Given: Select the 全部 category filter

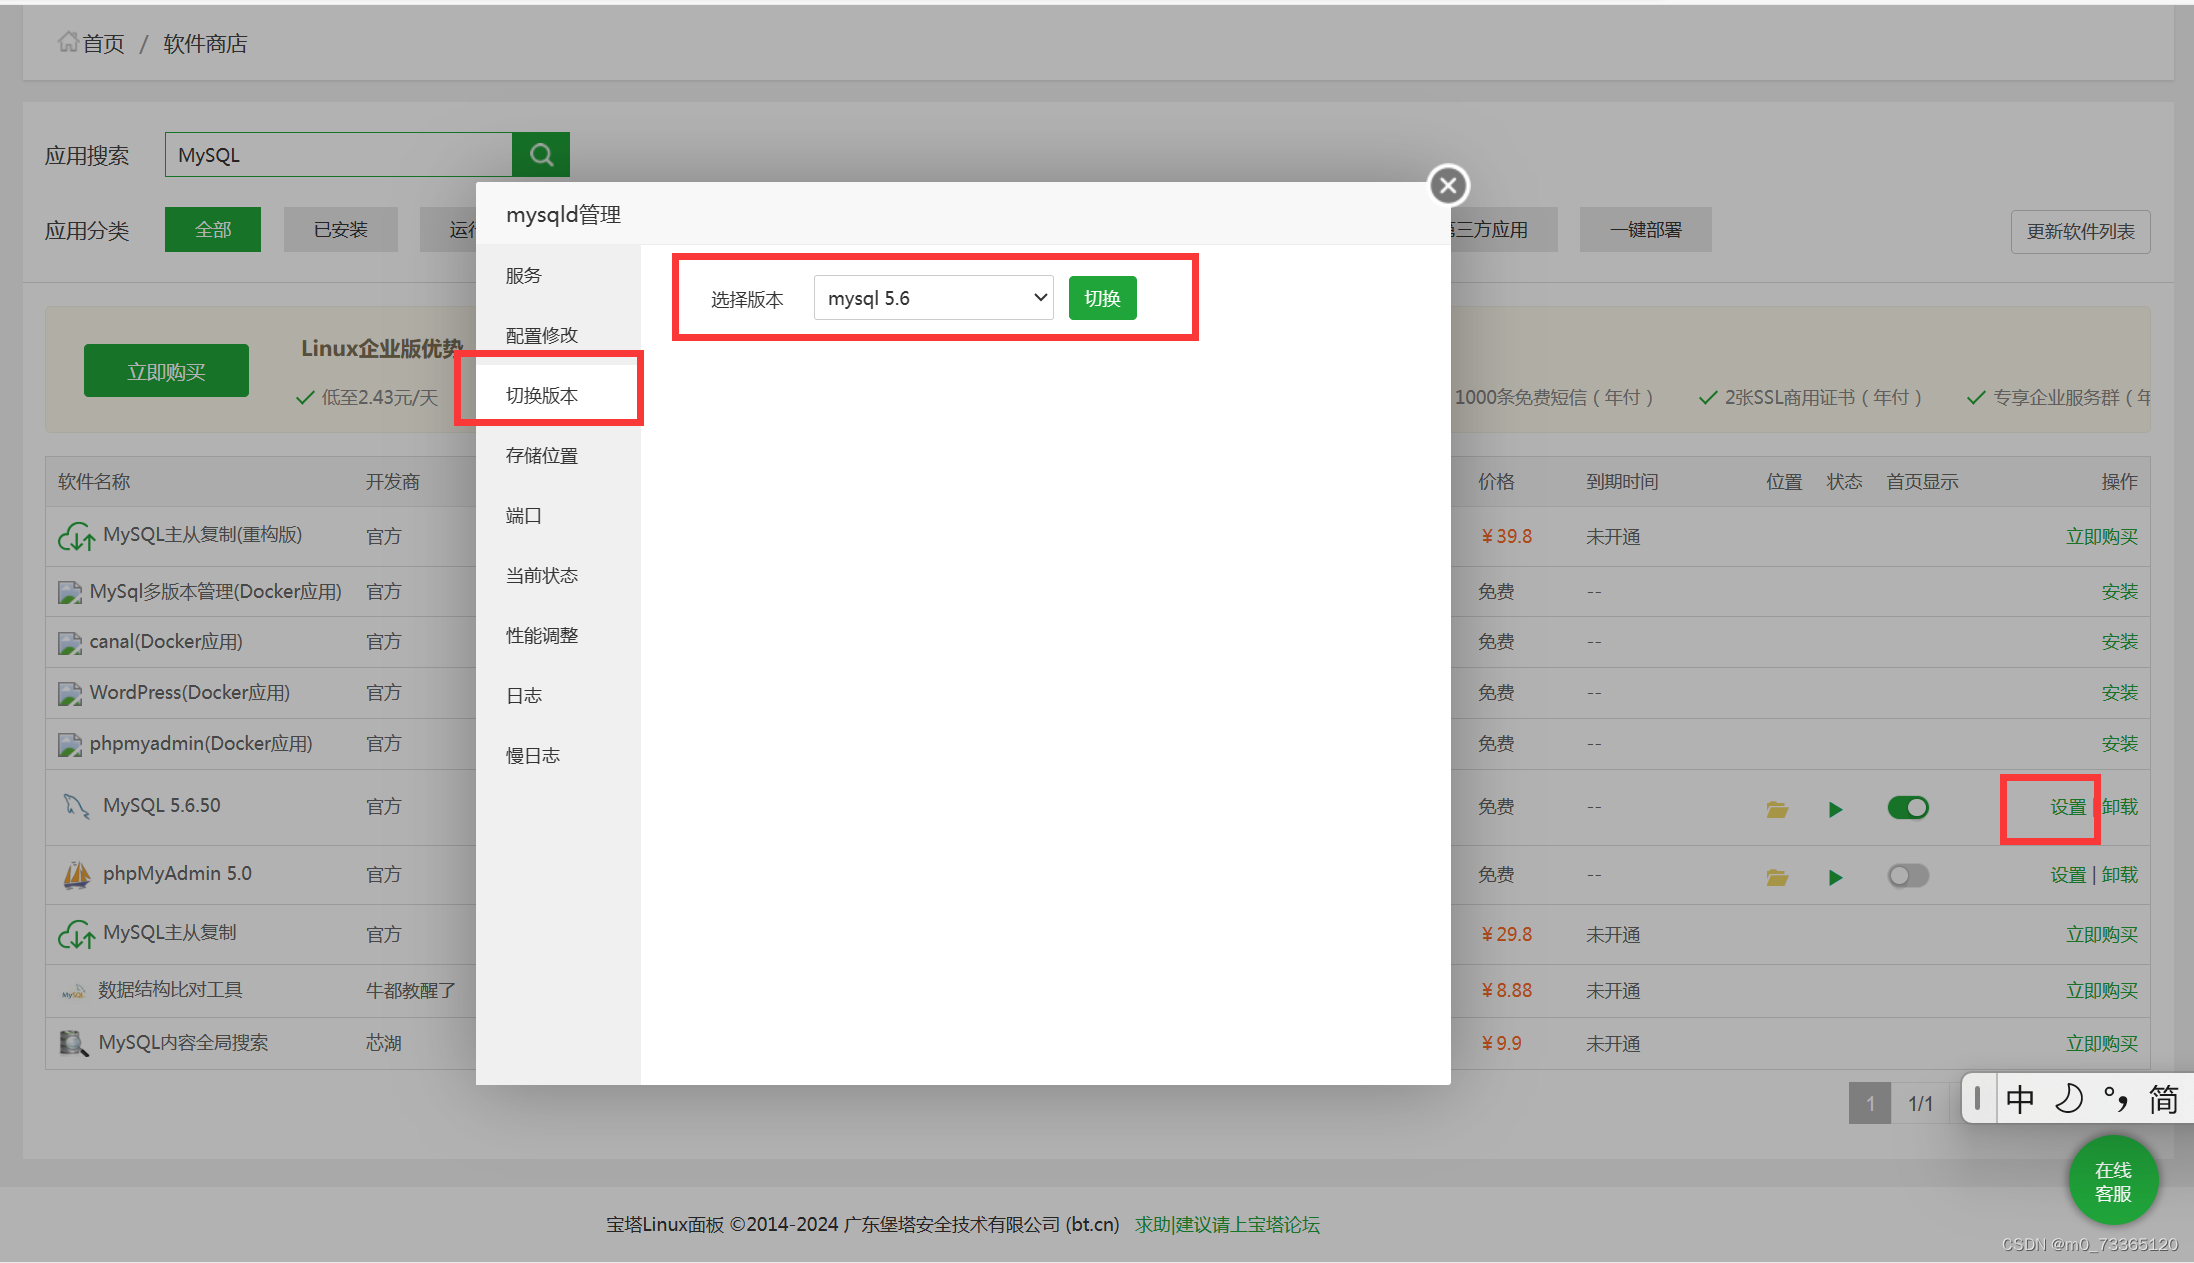Looking at the screenshot, I should pos(213,229).
